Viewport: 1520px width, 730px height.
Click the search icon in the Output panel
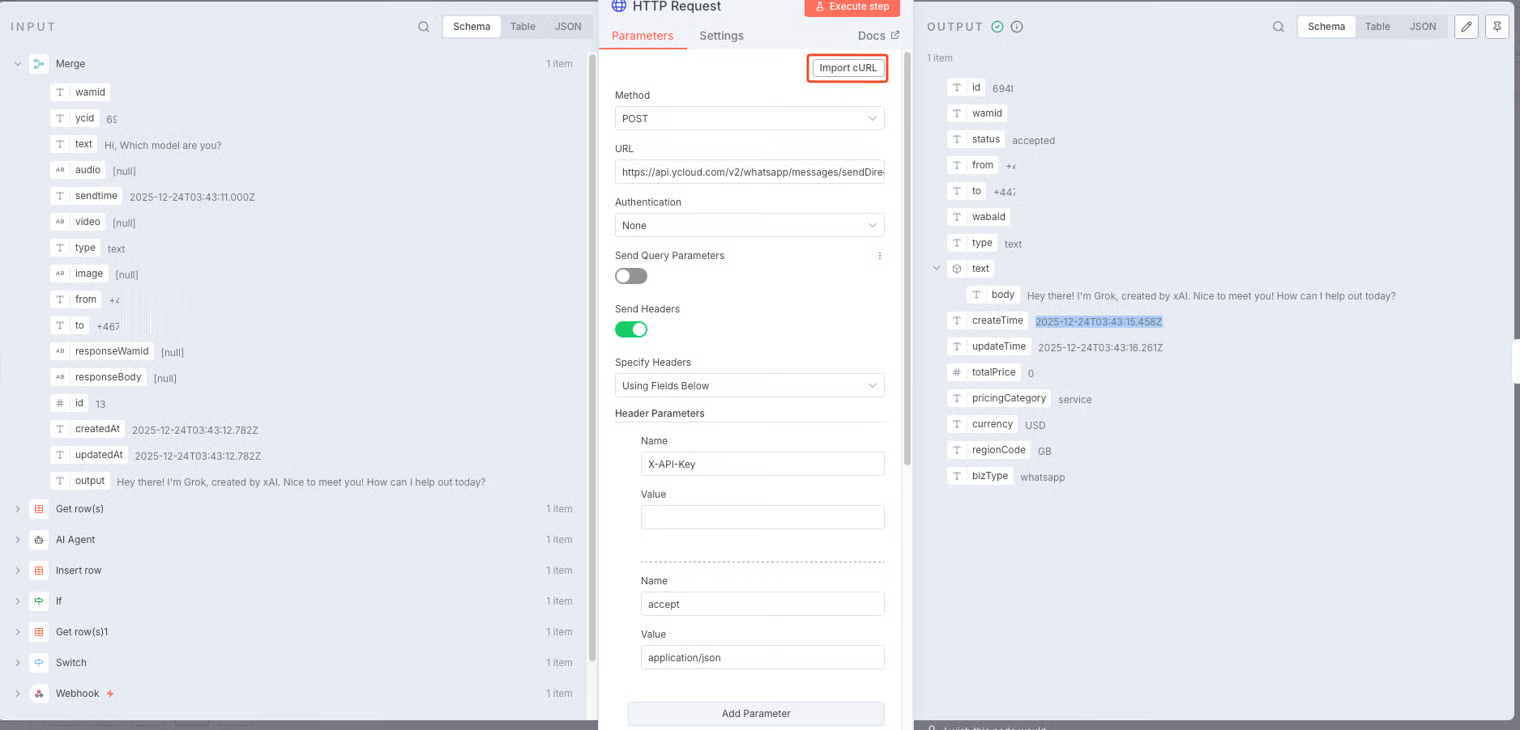pyautogui.click(x=1278, y=27)
